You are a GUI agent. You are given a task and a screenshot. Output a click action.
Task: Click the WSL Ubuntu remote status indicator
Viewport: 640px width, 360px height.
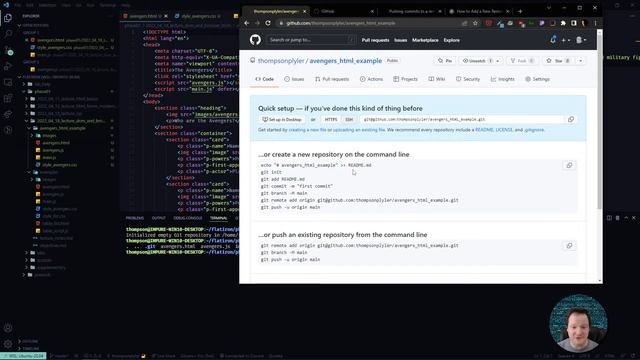coord(23,356)
